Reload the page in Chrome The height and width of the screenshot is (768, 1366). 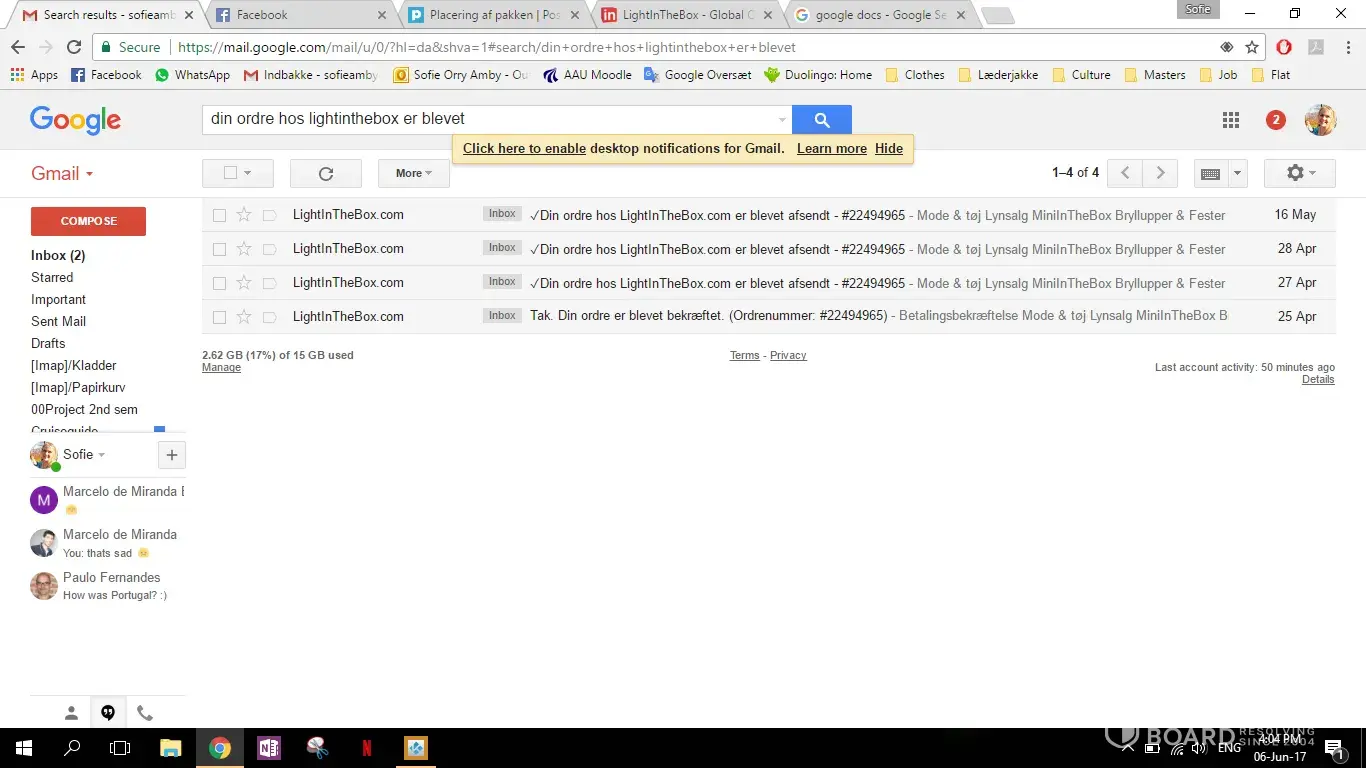tap(74, 47)
